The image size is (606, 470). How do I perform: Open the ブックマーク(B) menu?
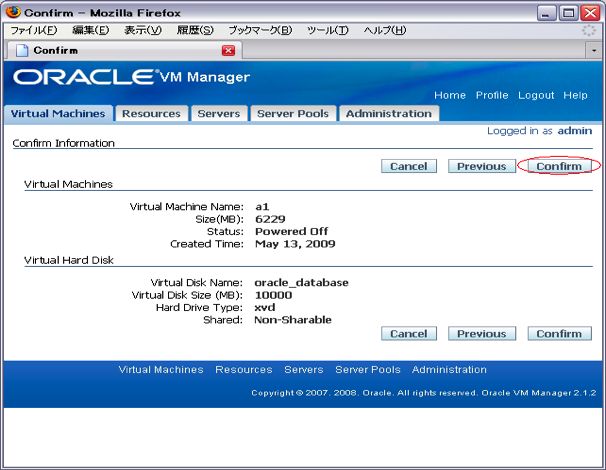260,30
